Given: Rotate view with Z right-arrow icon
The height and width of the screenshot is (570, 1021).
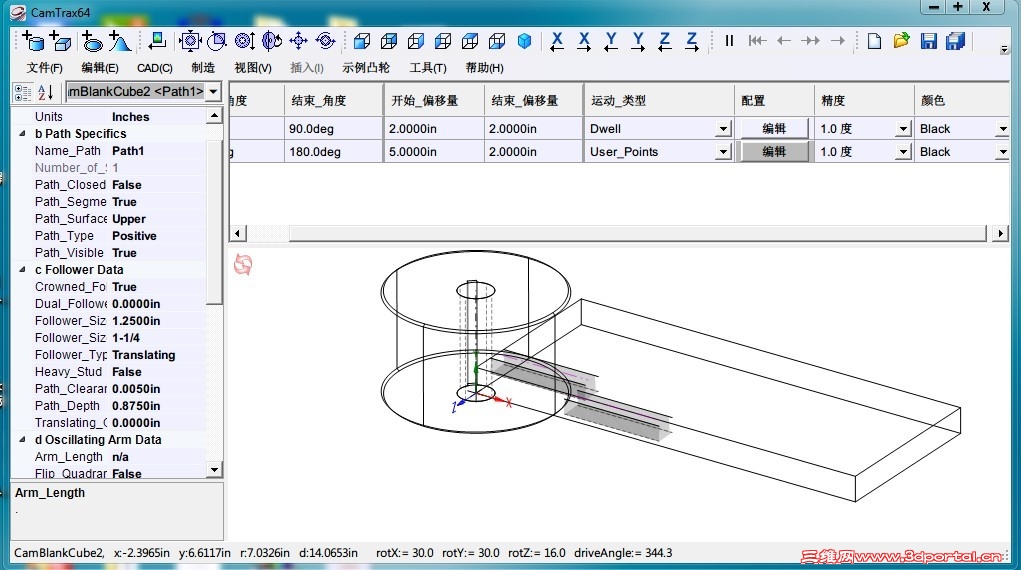Looking at the screenshot, I should (x=692, y=41).
